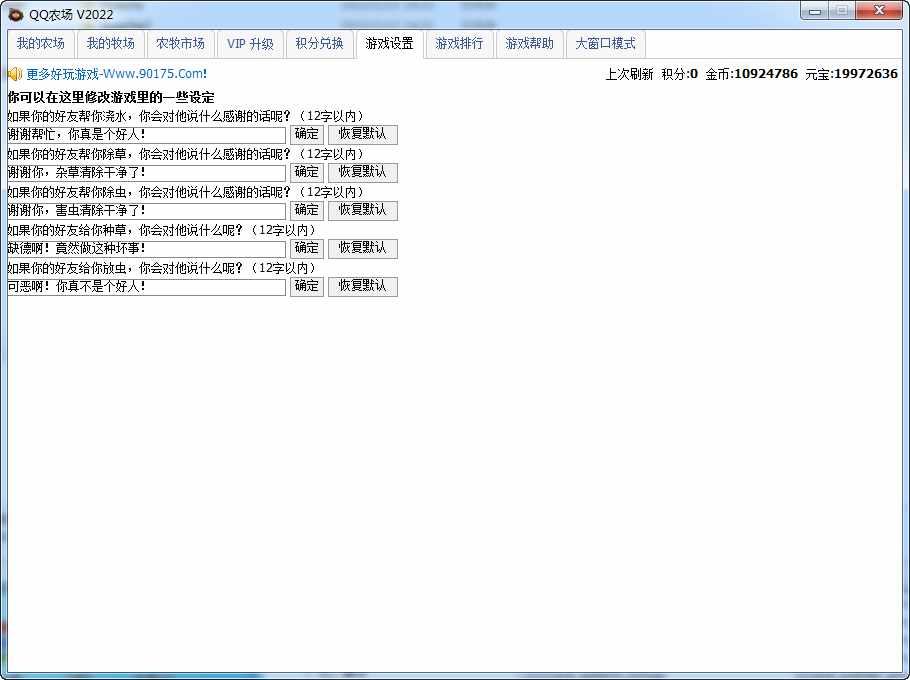Select the VIP 升级 tab

(250, 44)
